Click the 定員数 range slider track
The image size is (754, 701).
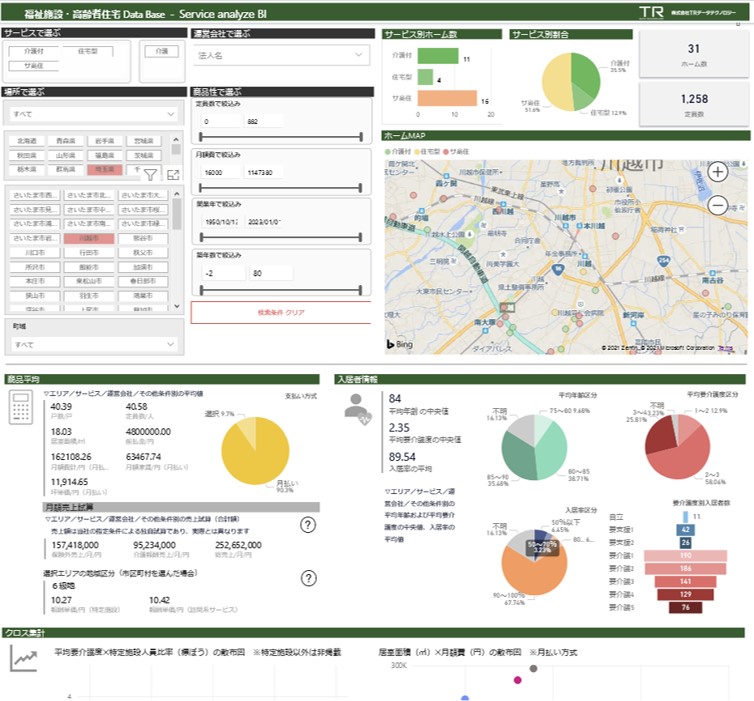click(281, 137)
